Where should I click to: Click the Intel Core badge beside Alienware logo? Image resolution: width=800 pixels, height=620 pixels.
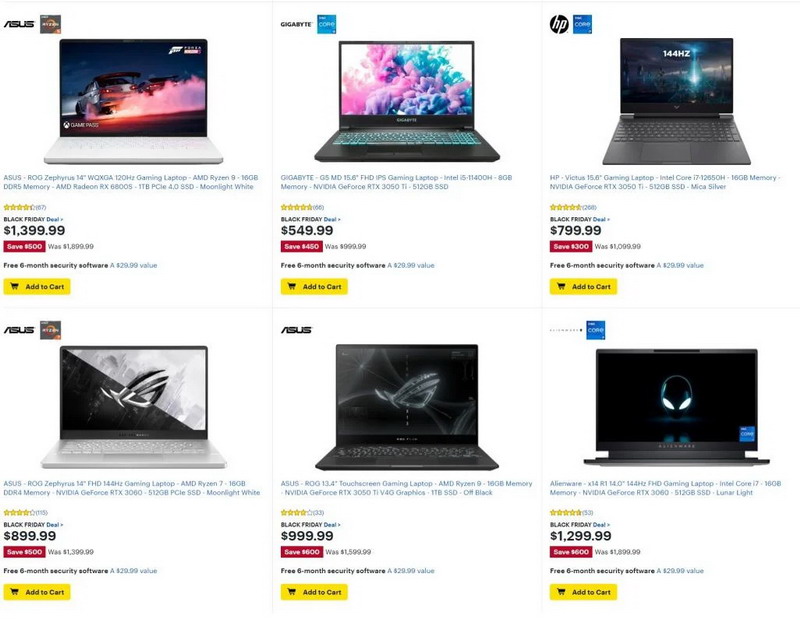tap(595, 330)
